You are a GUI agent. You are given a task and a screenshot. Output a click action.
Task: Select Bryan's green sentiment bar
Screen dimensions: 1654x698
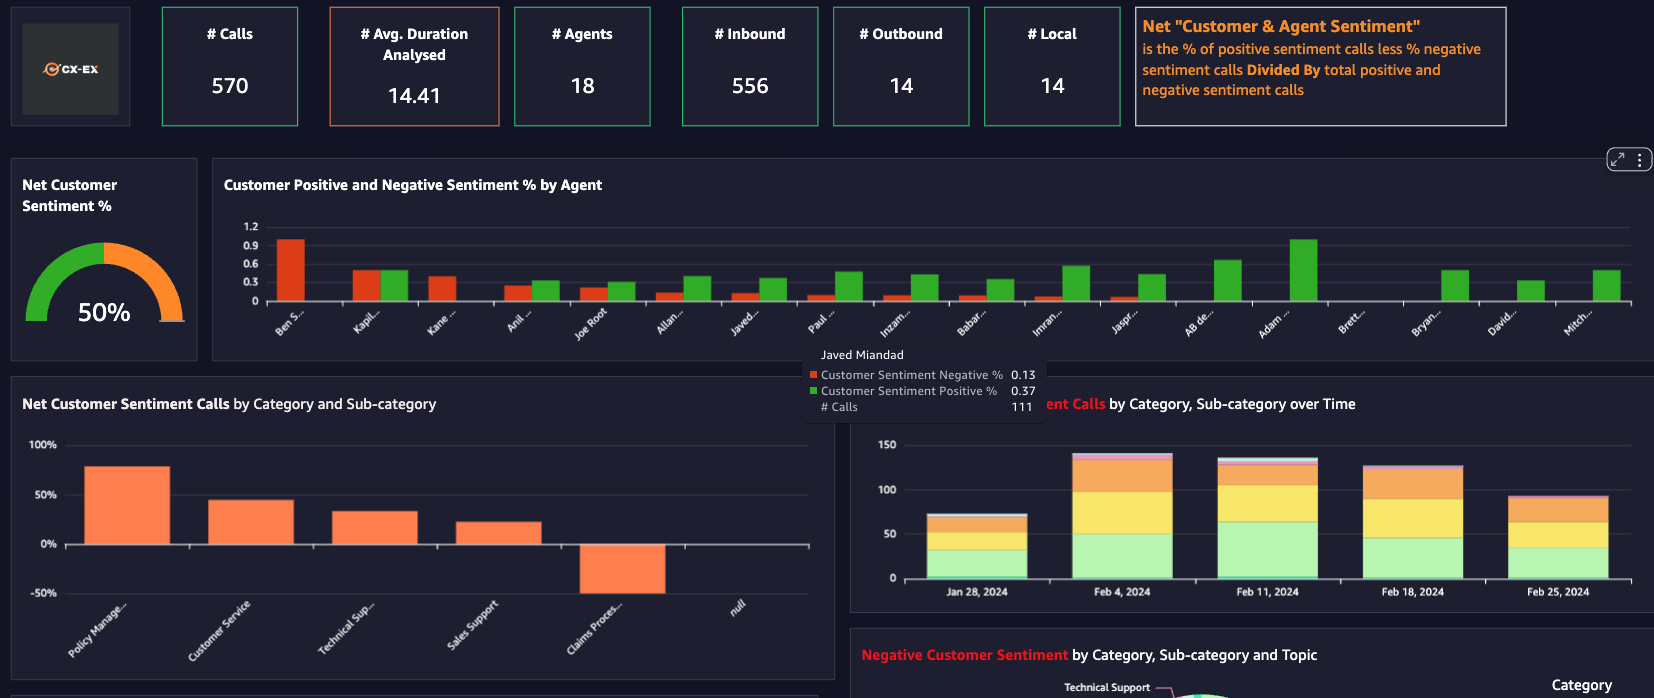(1455, 285)
